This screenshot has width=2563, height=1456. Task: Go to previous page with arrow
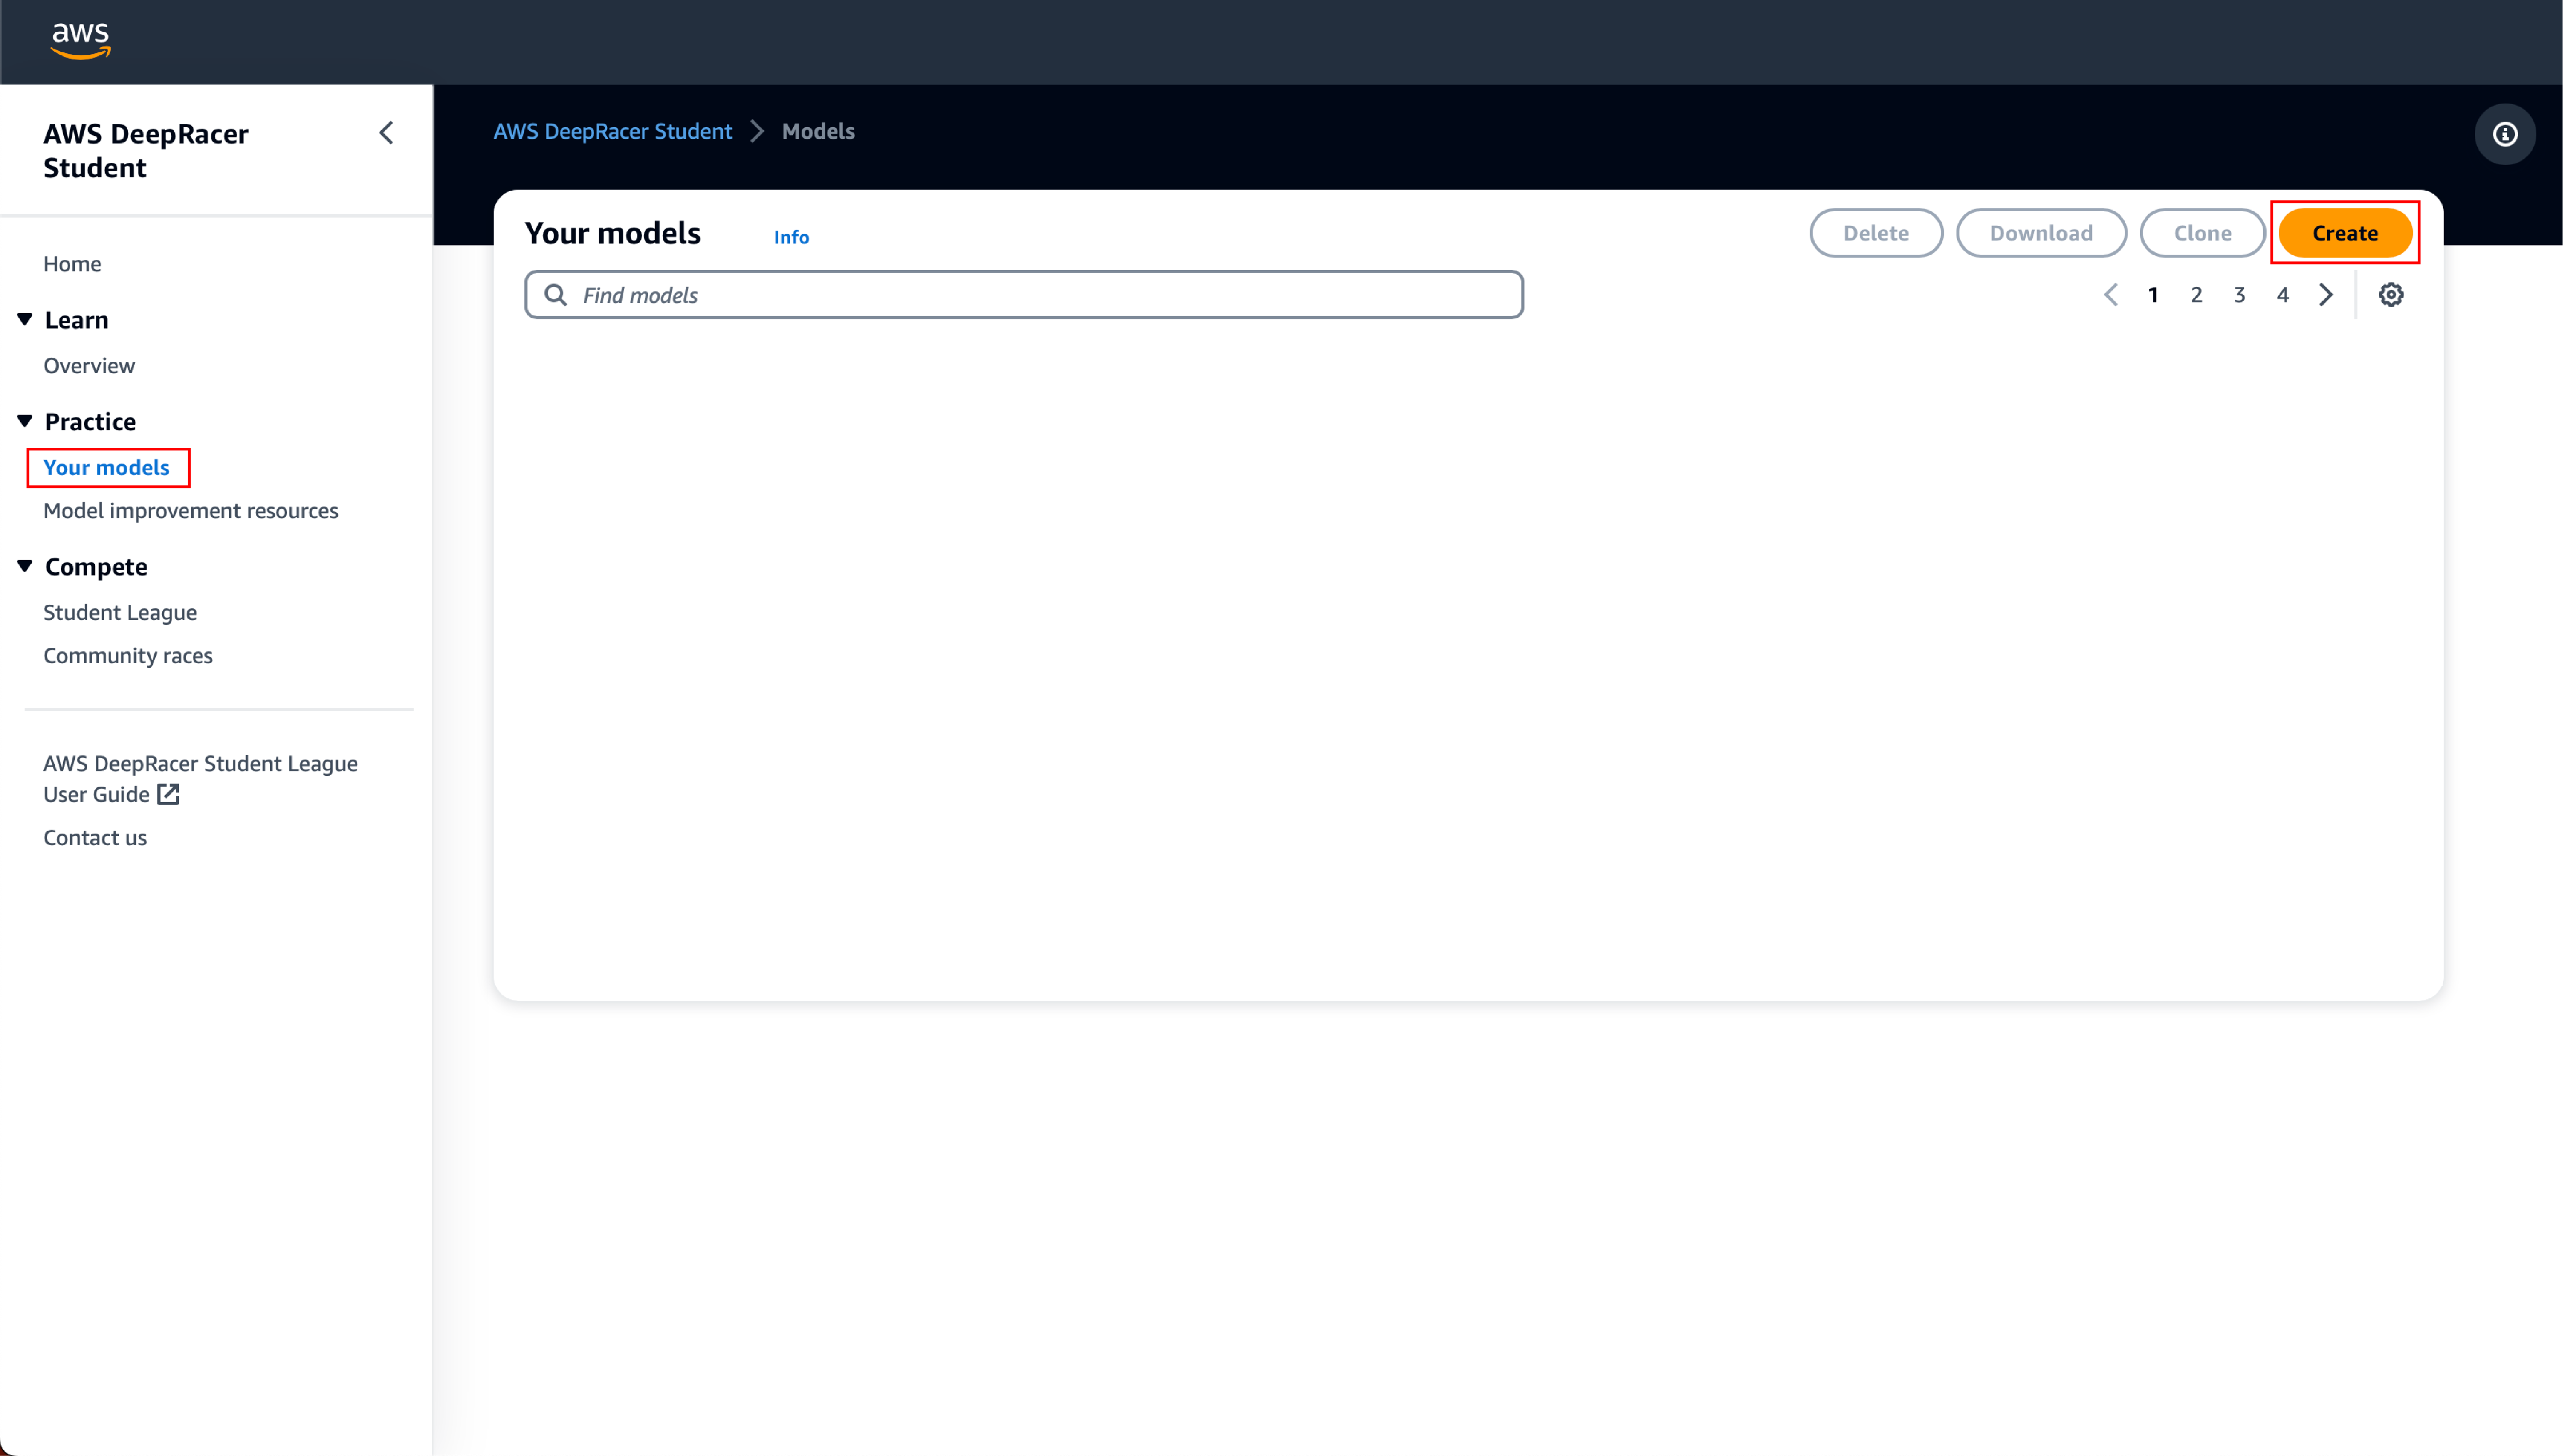point(2111,294)
